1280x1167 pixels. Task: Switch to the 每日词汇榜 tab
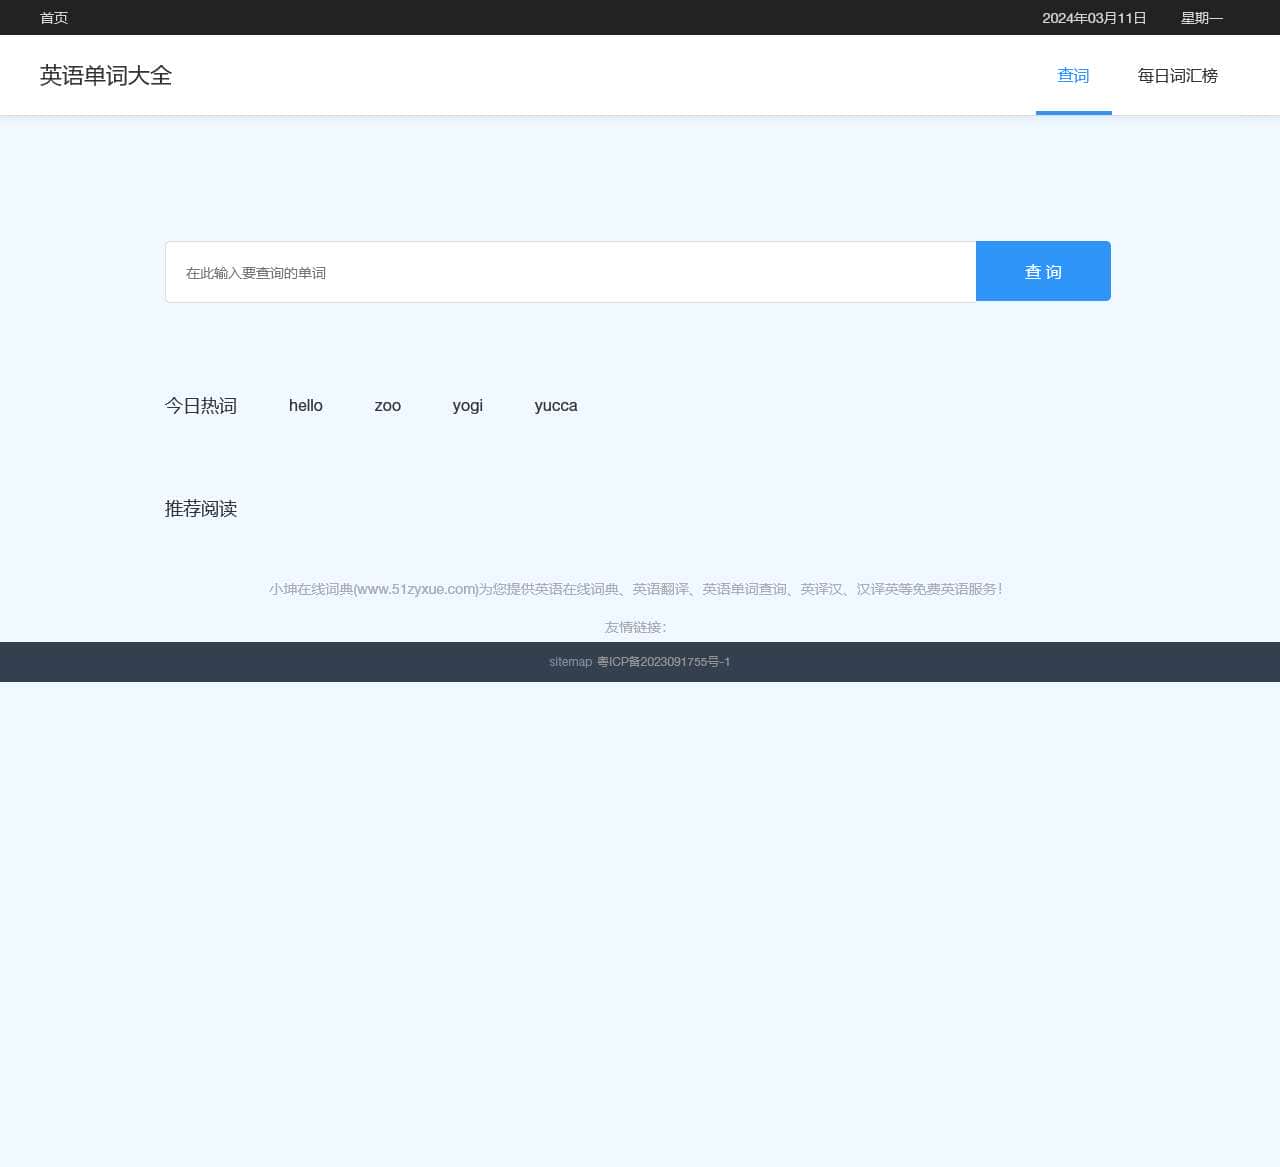tap(1177, 76)
